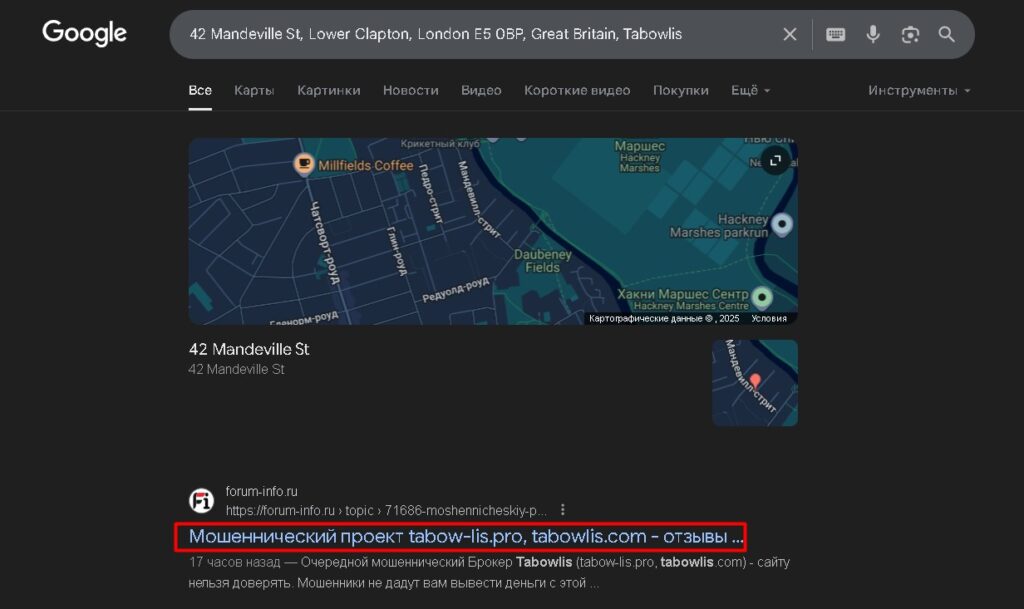Expand the Ещё dropdown menu
Screen dimensions: 1024x609
[x=750, y=90]
